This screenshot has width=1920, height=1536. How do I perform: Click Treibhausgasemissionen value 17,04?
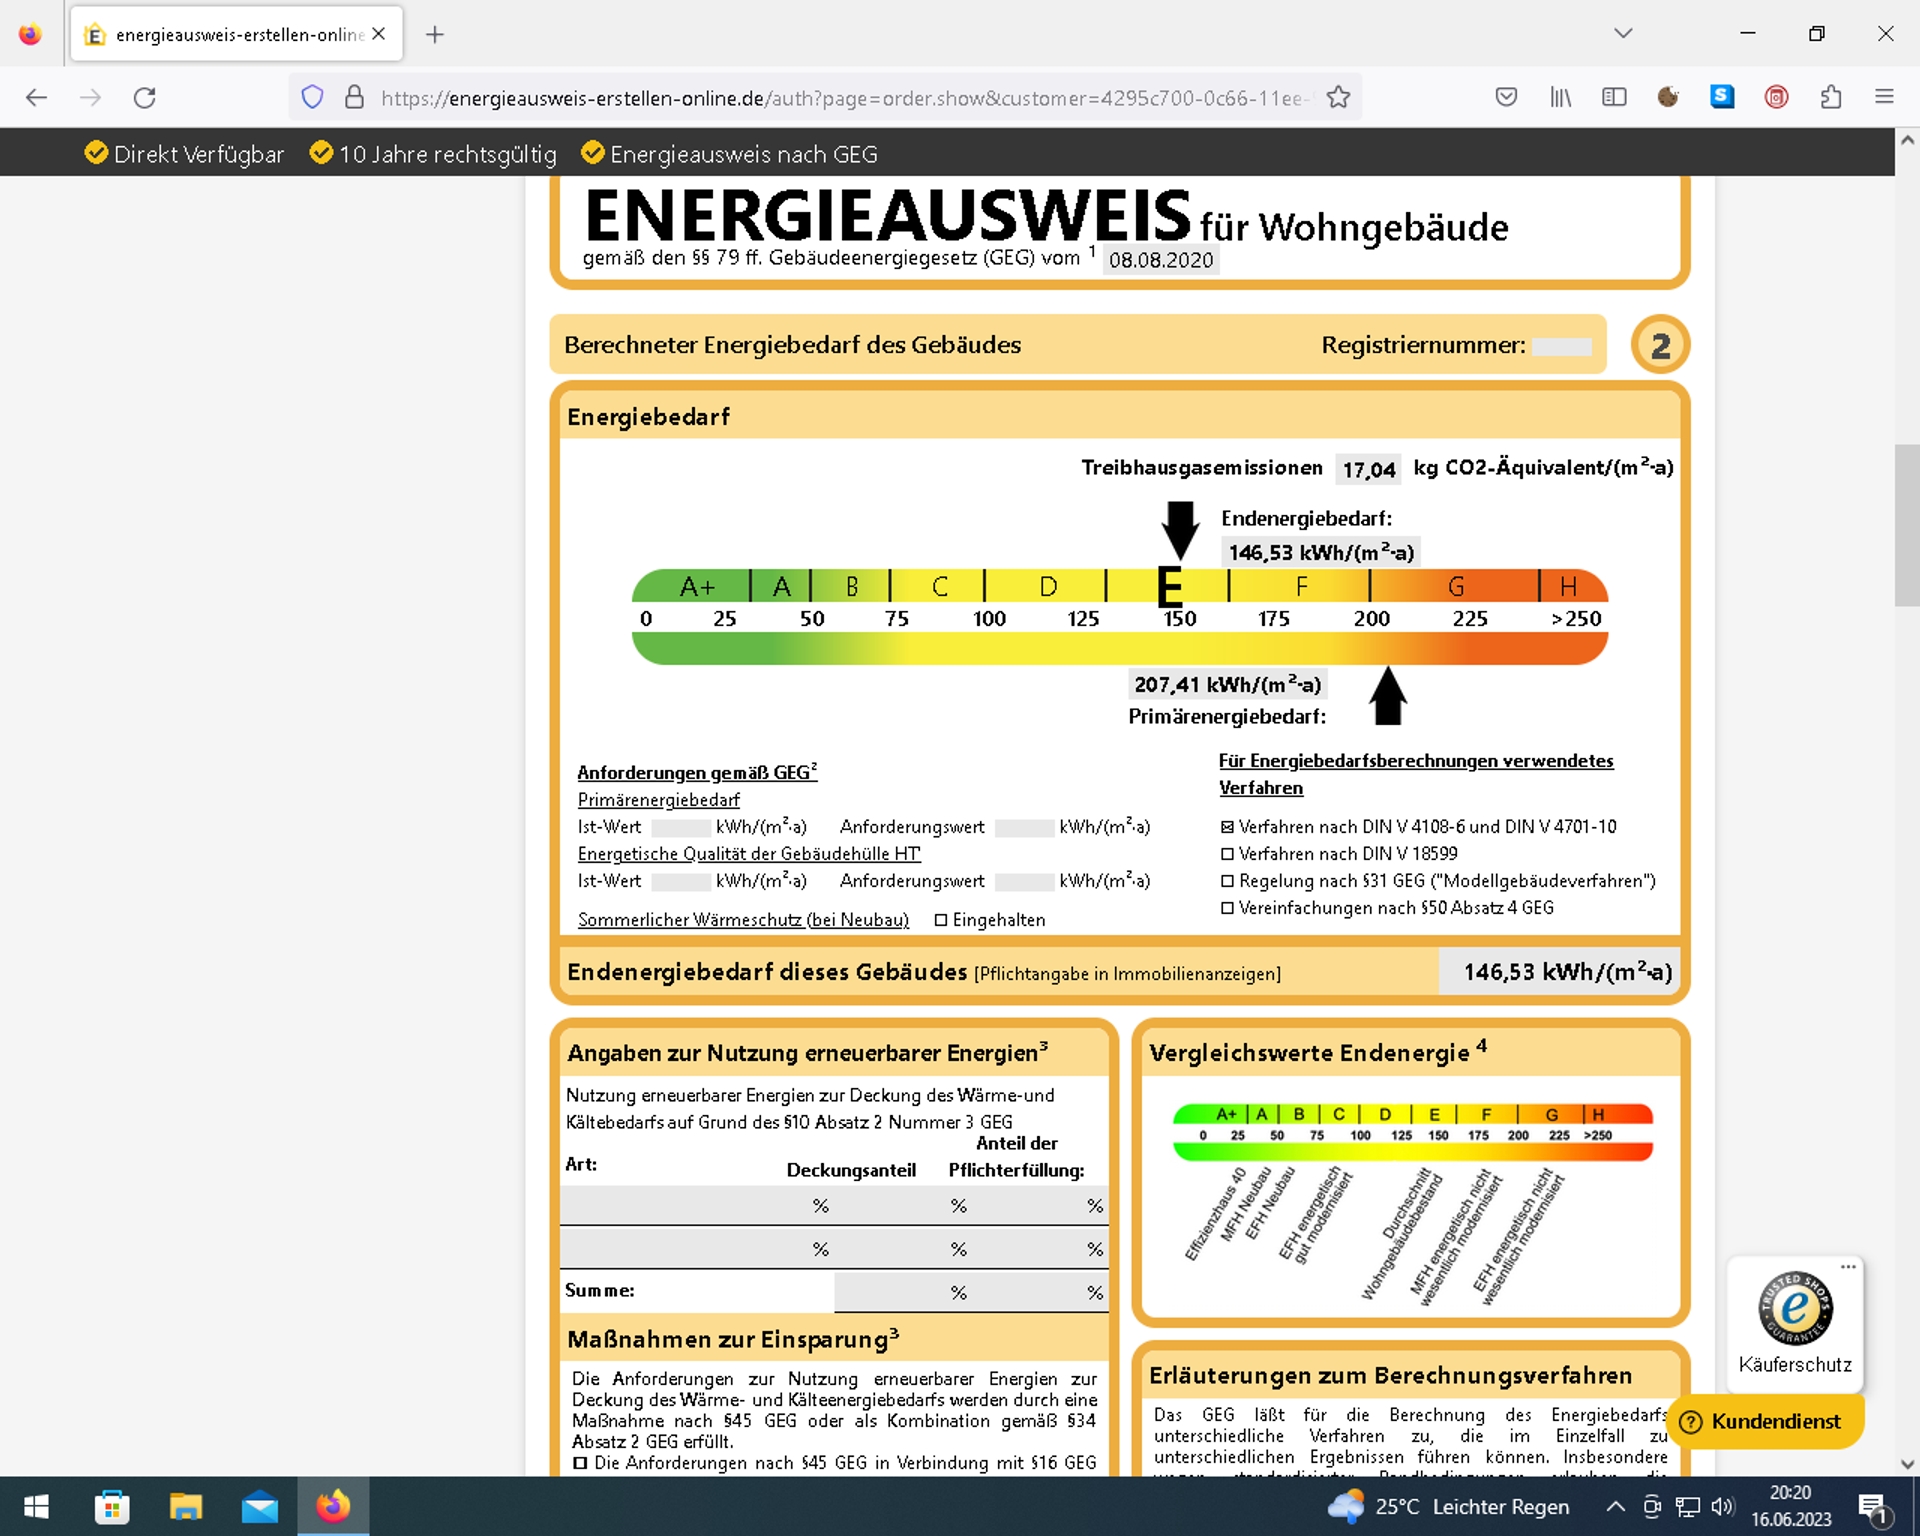pyautogui.click(x=1369, y=469)
